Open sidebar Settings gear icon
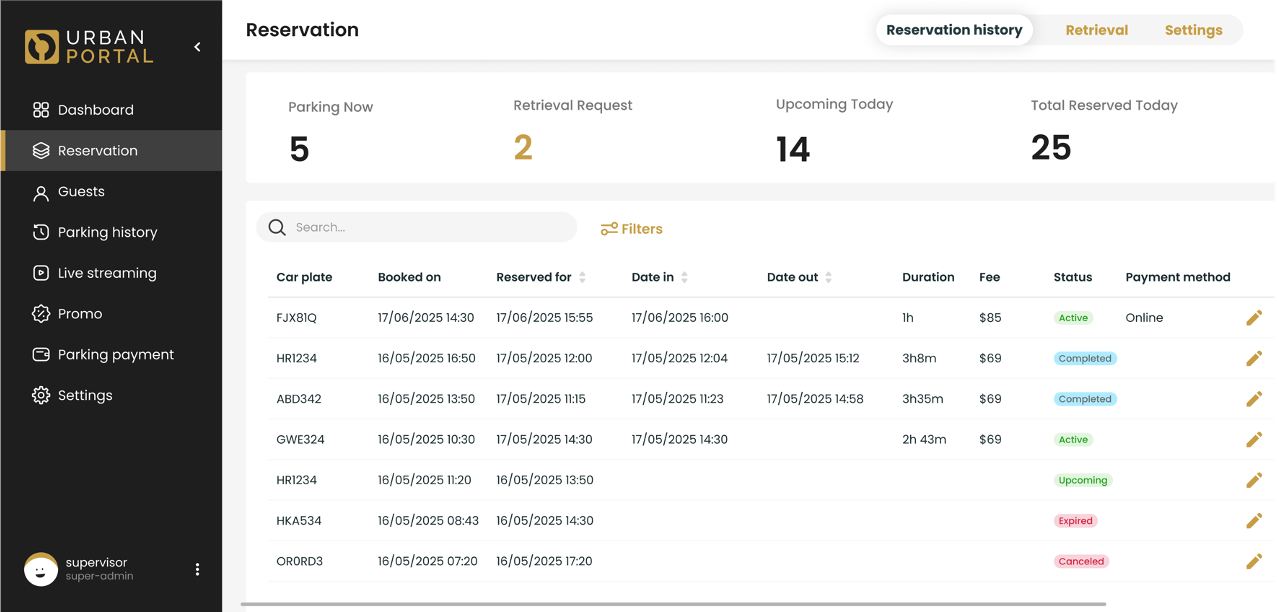The image size is (1277, 612). click(x=41, y=396)
